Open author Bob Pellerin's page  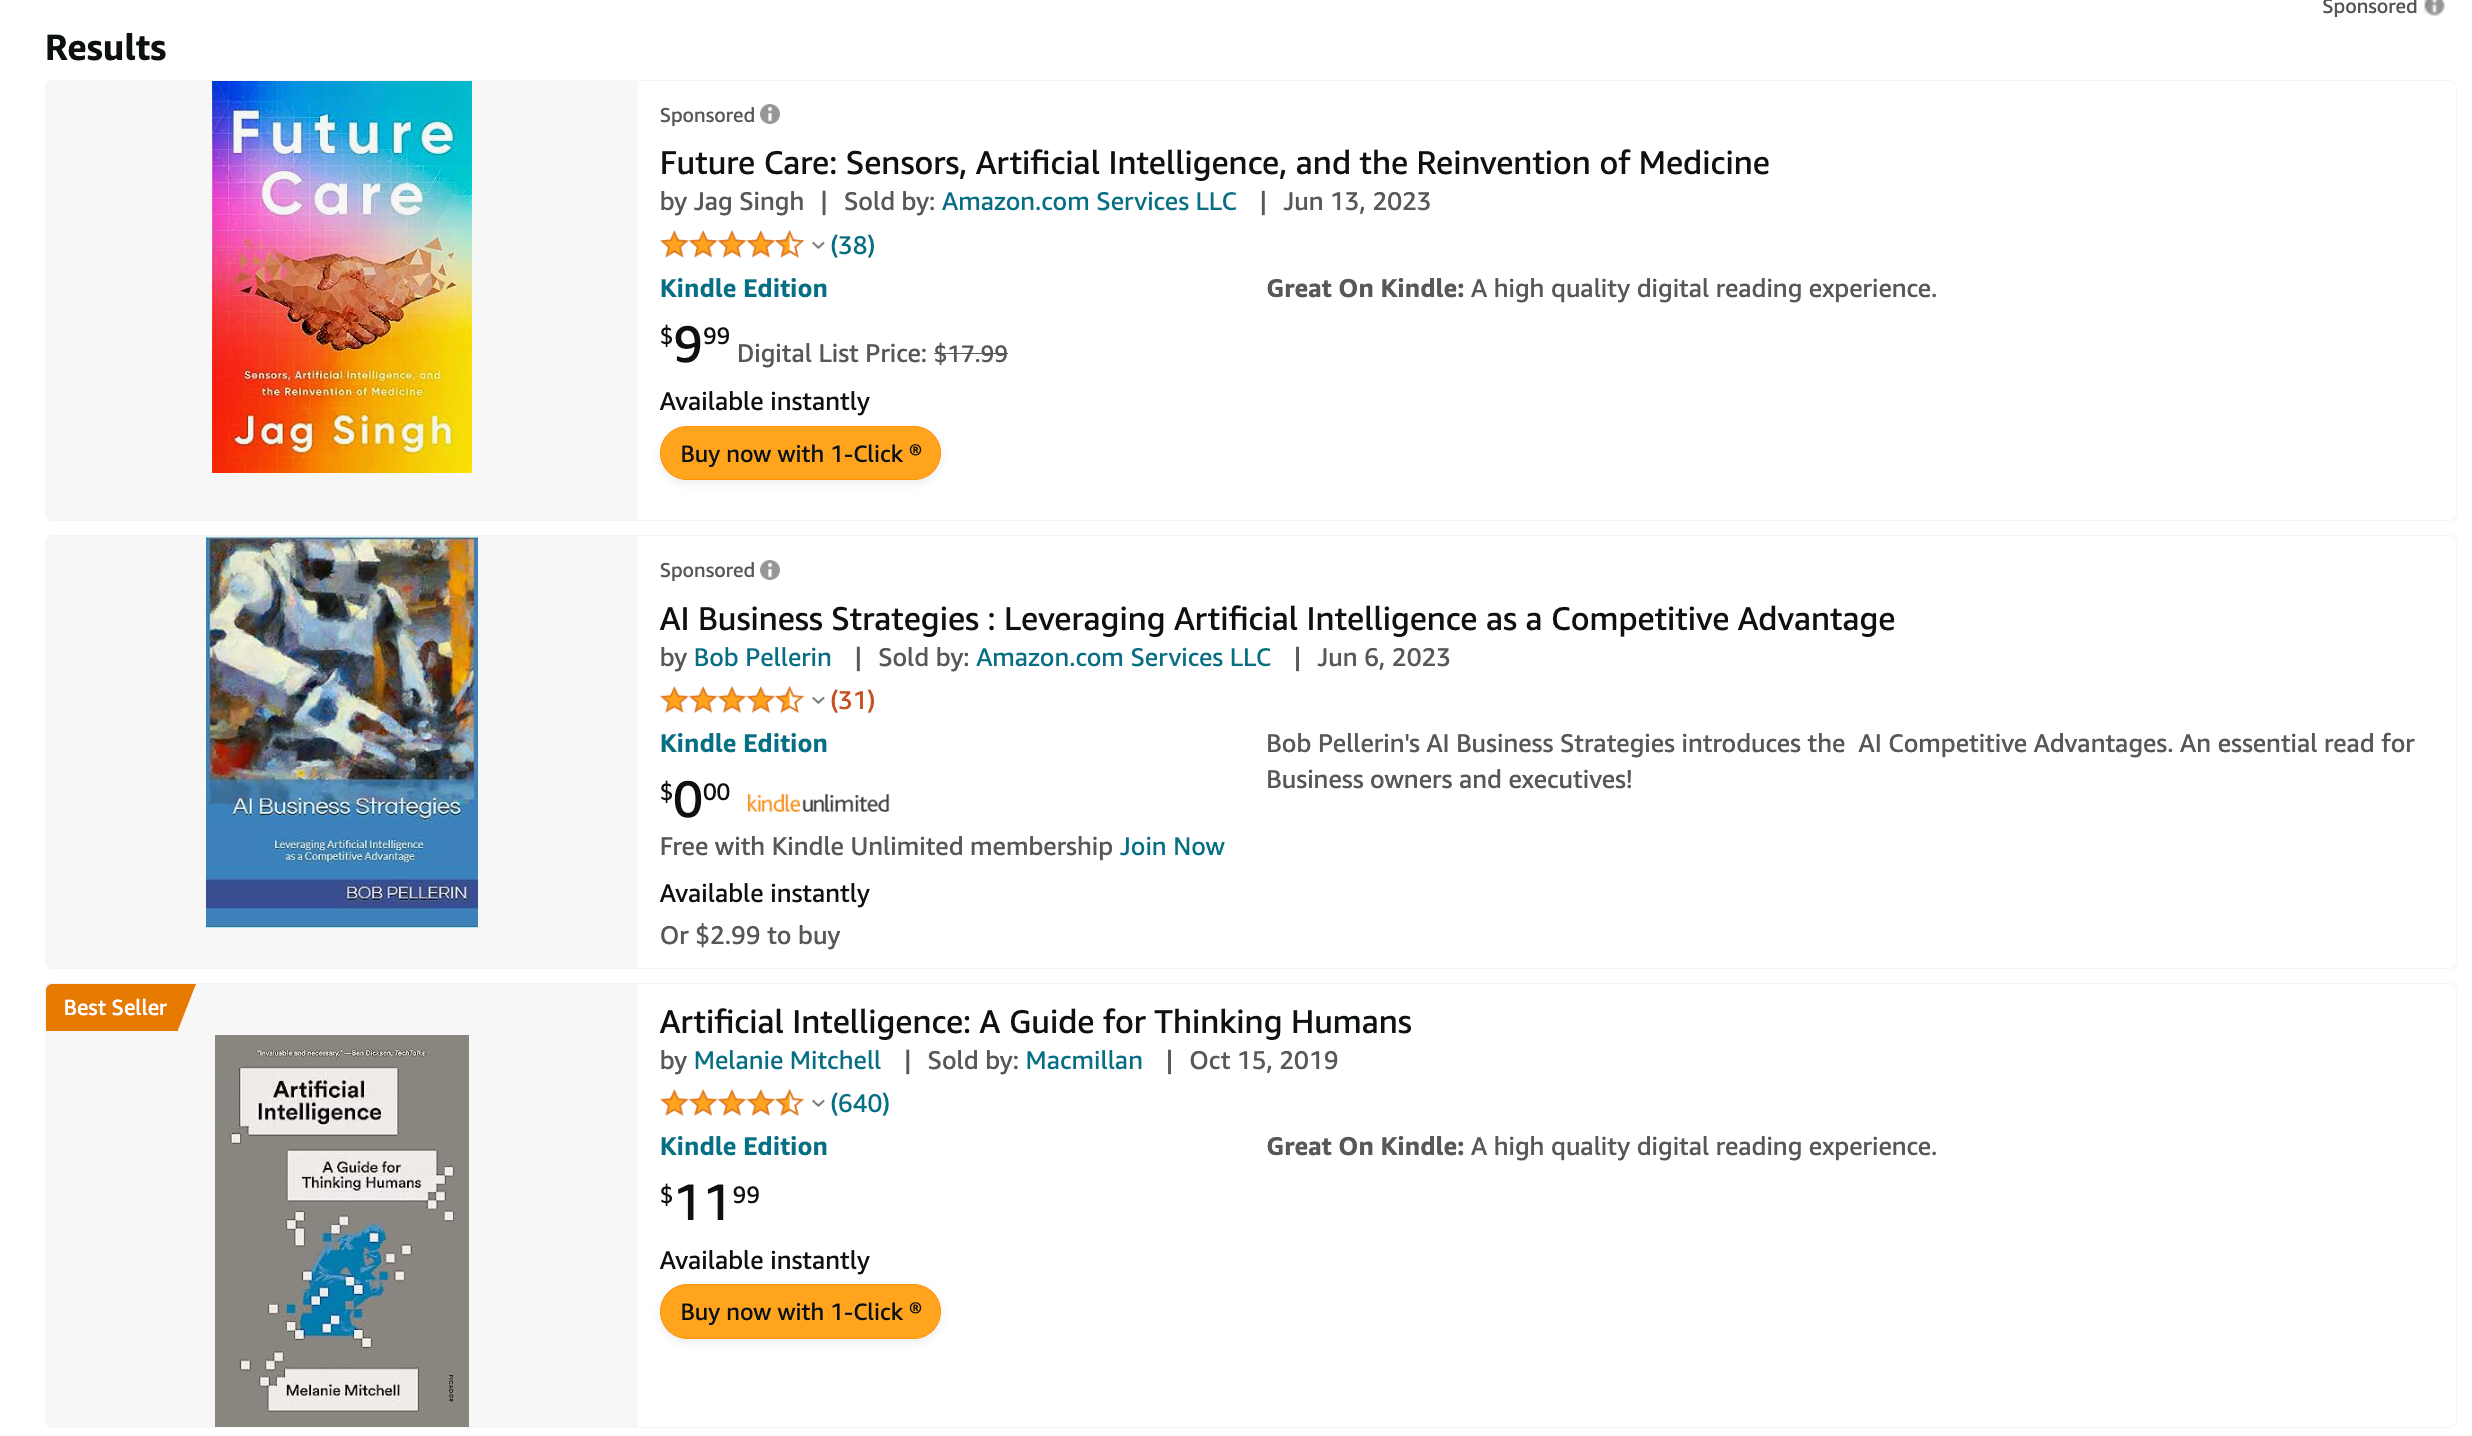click(762, 657)
